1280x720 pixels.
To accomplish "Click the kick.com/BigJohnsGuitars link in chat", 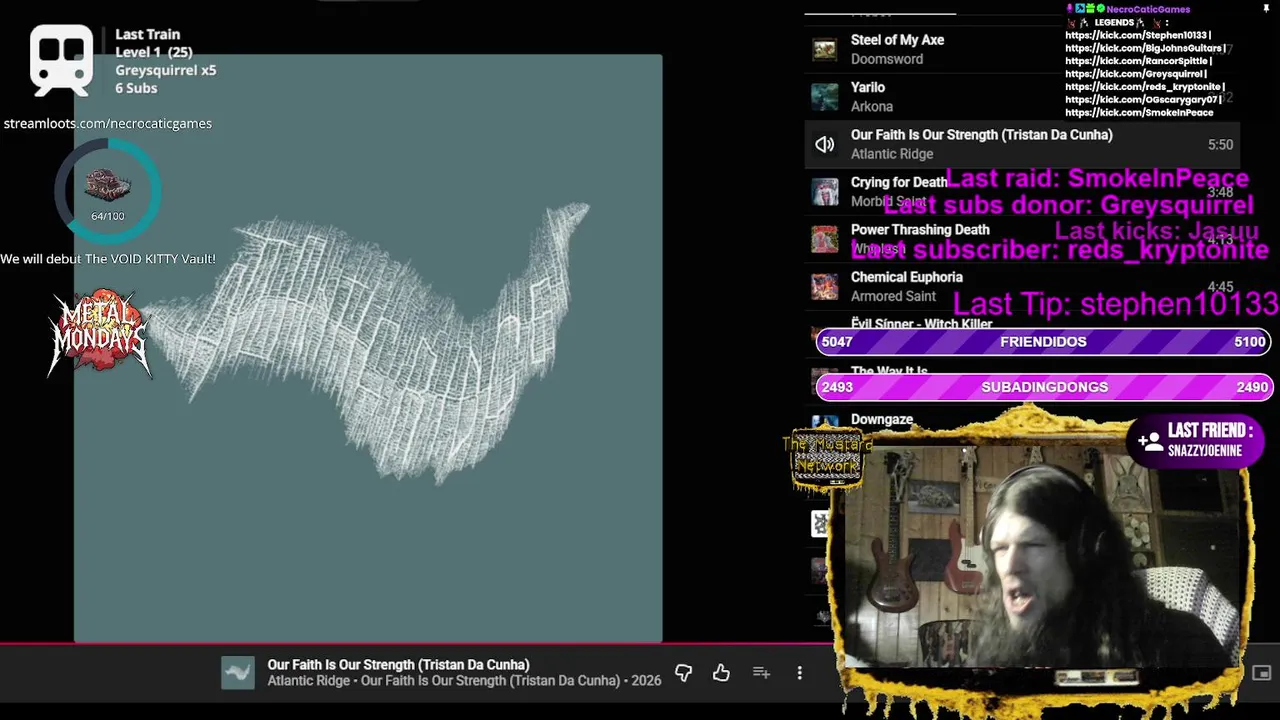I will 1145,48.
